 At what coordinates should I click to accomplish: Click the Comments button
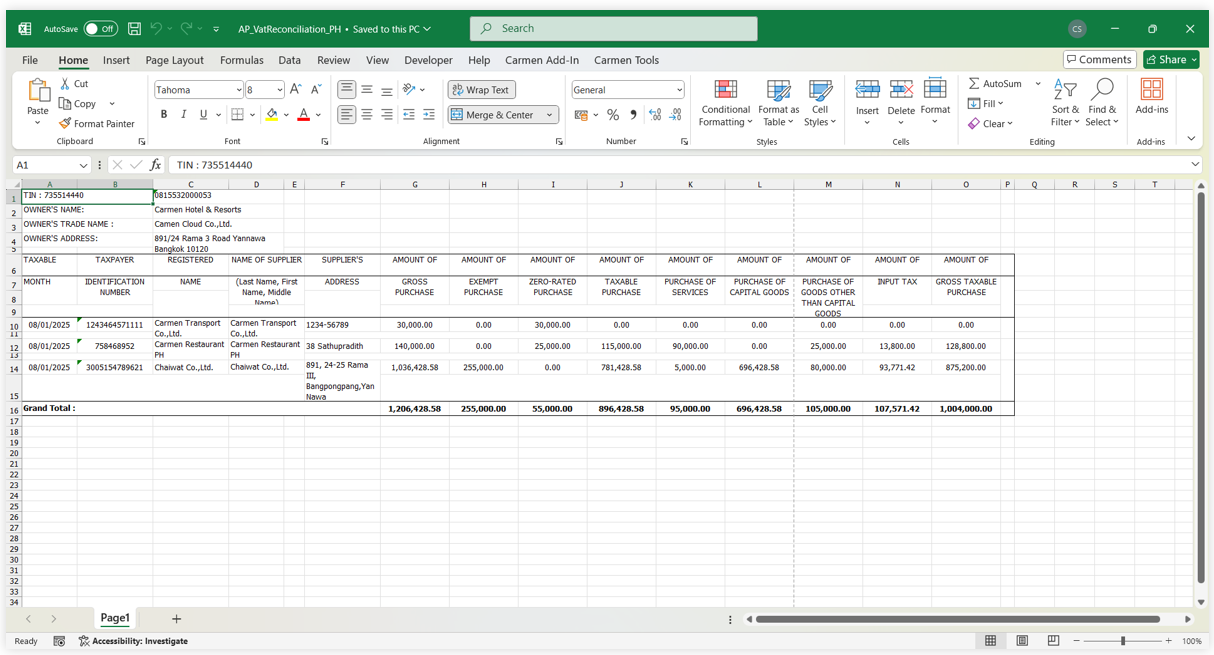coord(1099,60)
